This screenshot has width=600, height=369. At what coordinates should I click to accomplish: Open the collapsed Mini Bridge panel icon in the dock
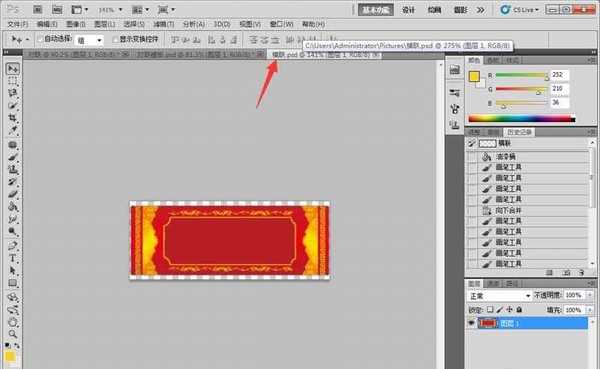click(455, 70)
